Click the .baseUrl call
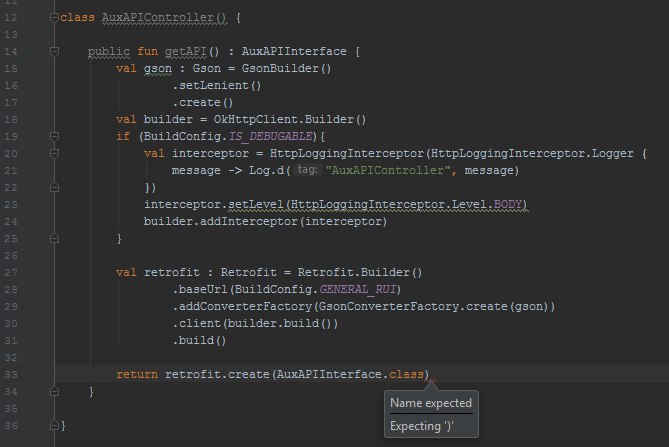669x447 pixels. [x=200, y=290]
